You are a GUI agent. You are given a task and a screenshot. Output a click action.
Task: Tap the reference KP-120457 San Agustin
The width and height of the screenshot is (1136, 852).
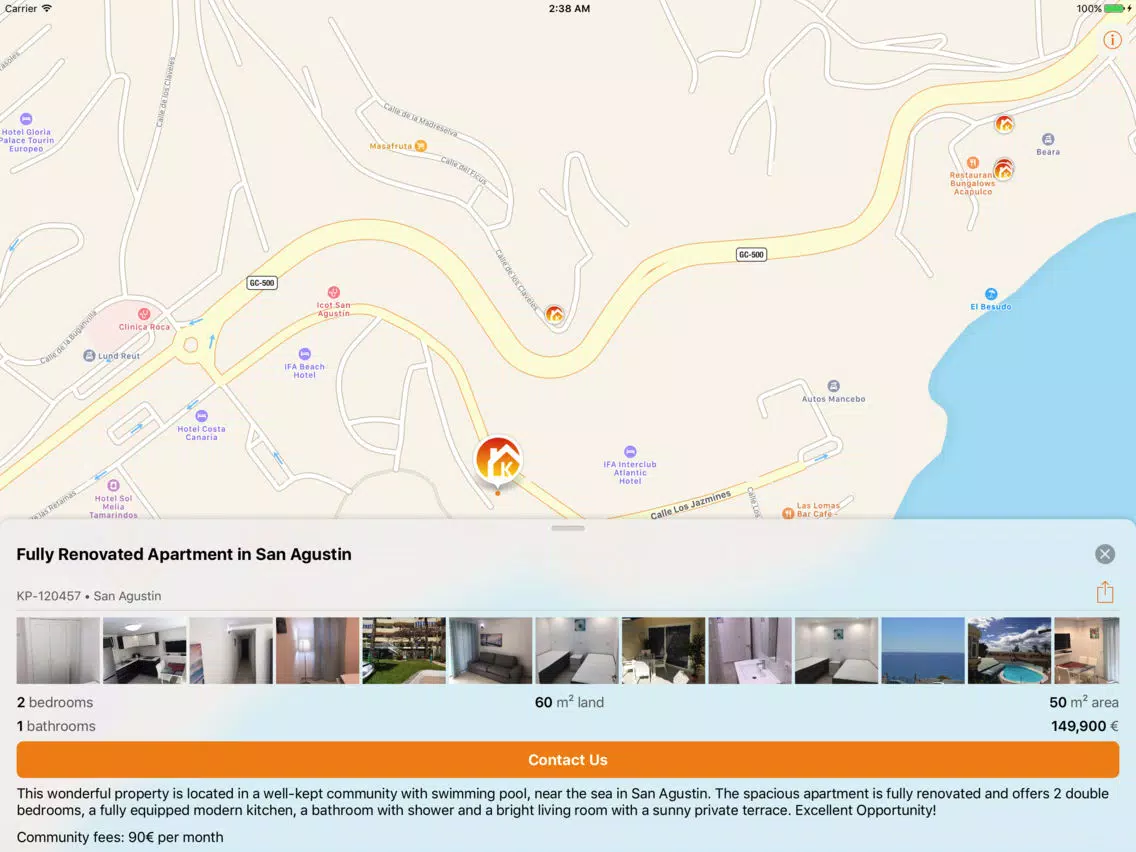click(x=89, y=596)
